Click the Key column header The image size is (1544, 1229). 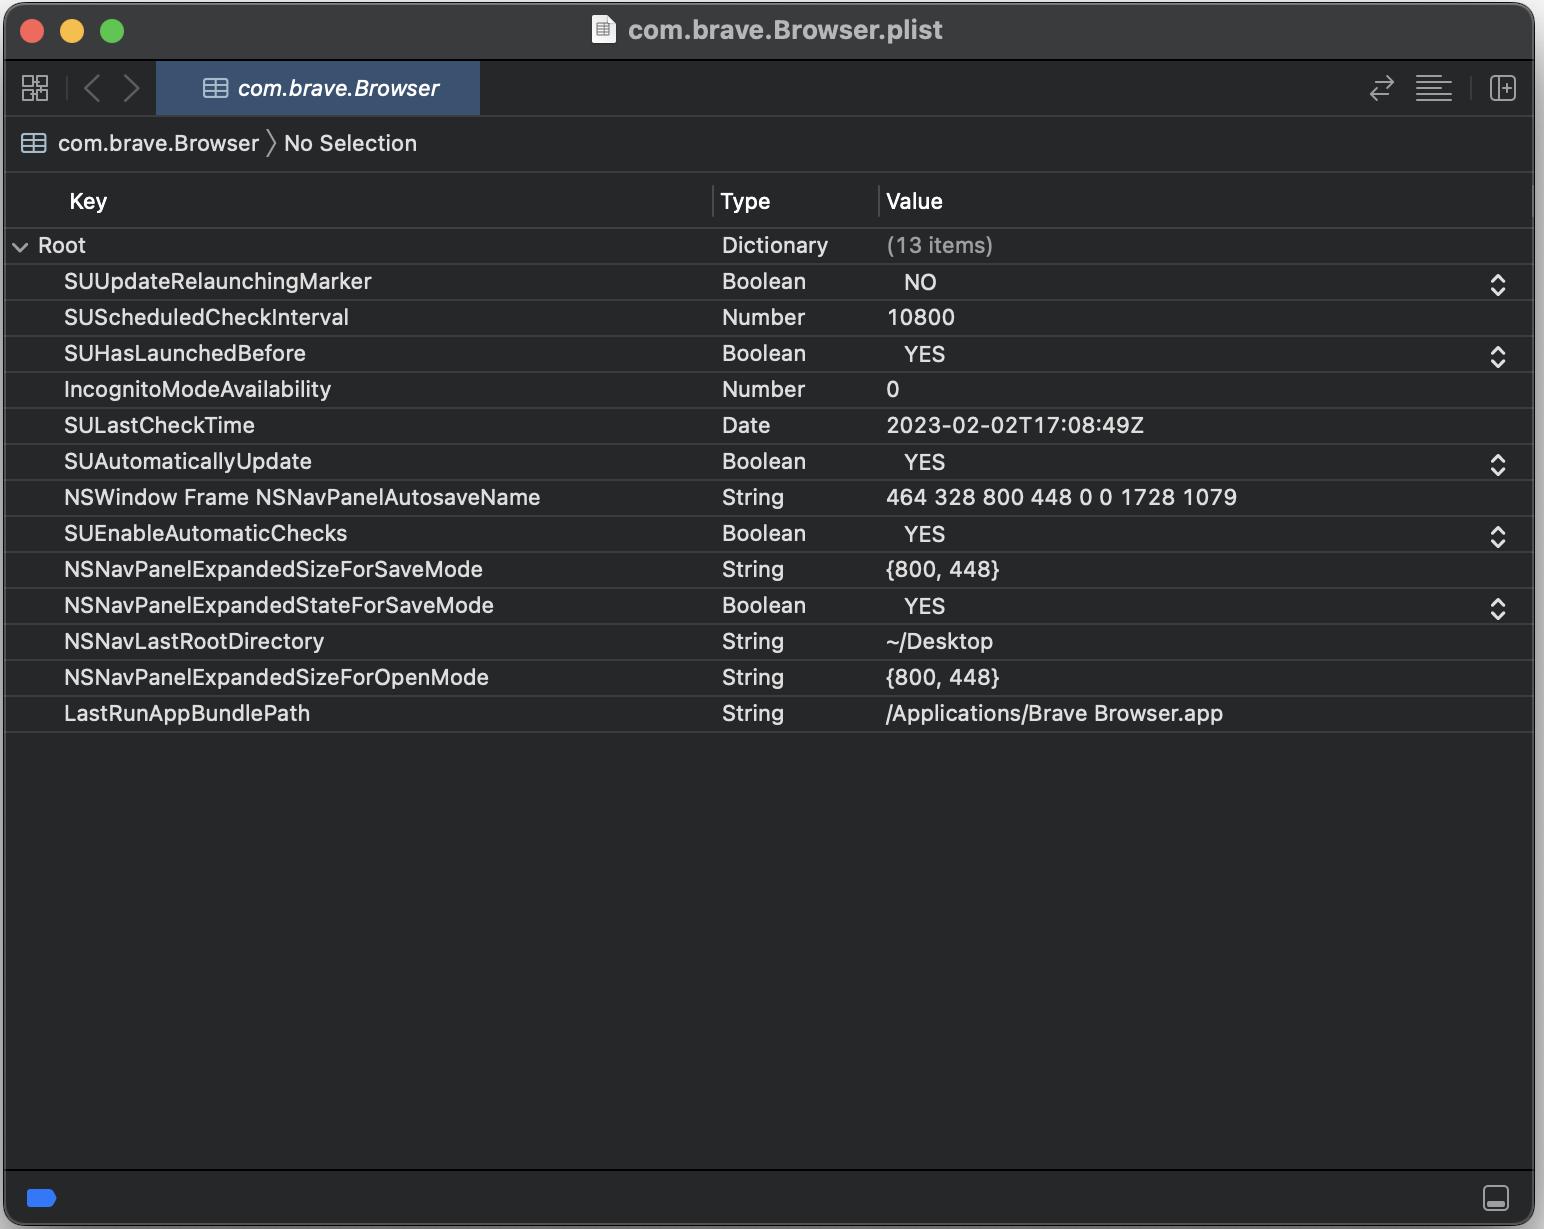pyautogui.click(x=88, y=201)
